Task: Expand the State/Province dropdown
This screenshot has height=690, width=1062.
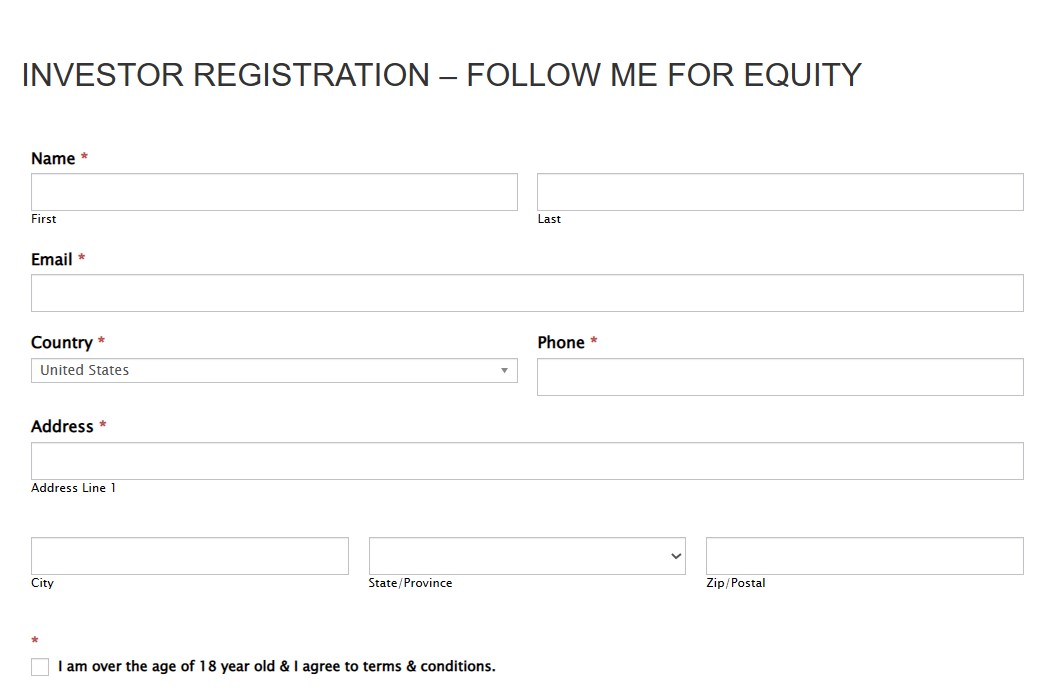Action: 527,556
